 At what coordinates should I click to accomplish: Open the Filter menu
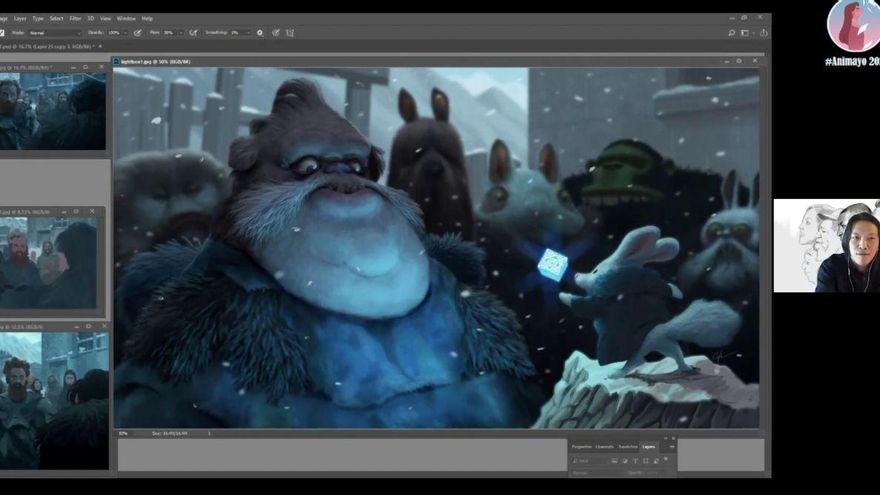click(x=75, y=18)
